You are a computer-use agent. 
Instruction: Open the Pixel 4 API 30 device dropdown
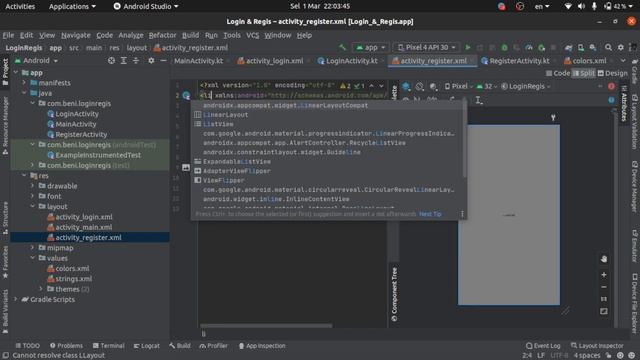(426, 47)
